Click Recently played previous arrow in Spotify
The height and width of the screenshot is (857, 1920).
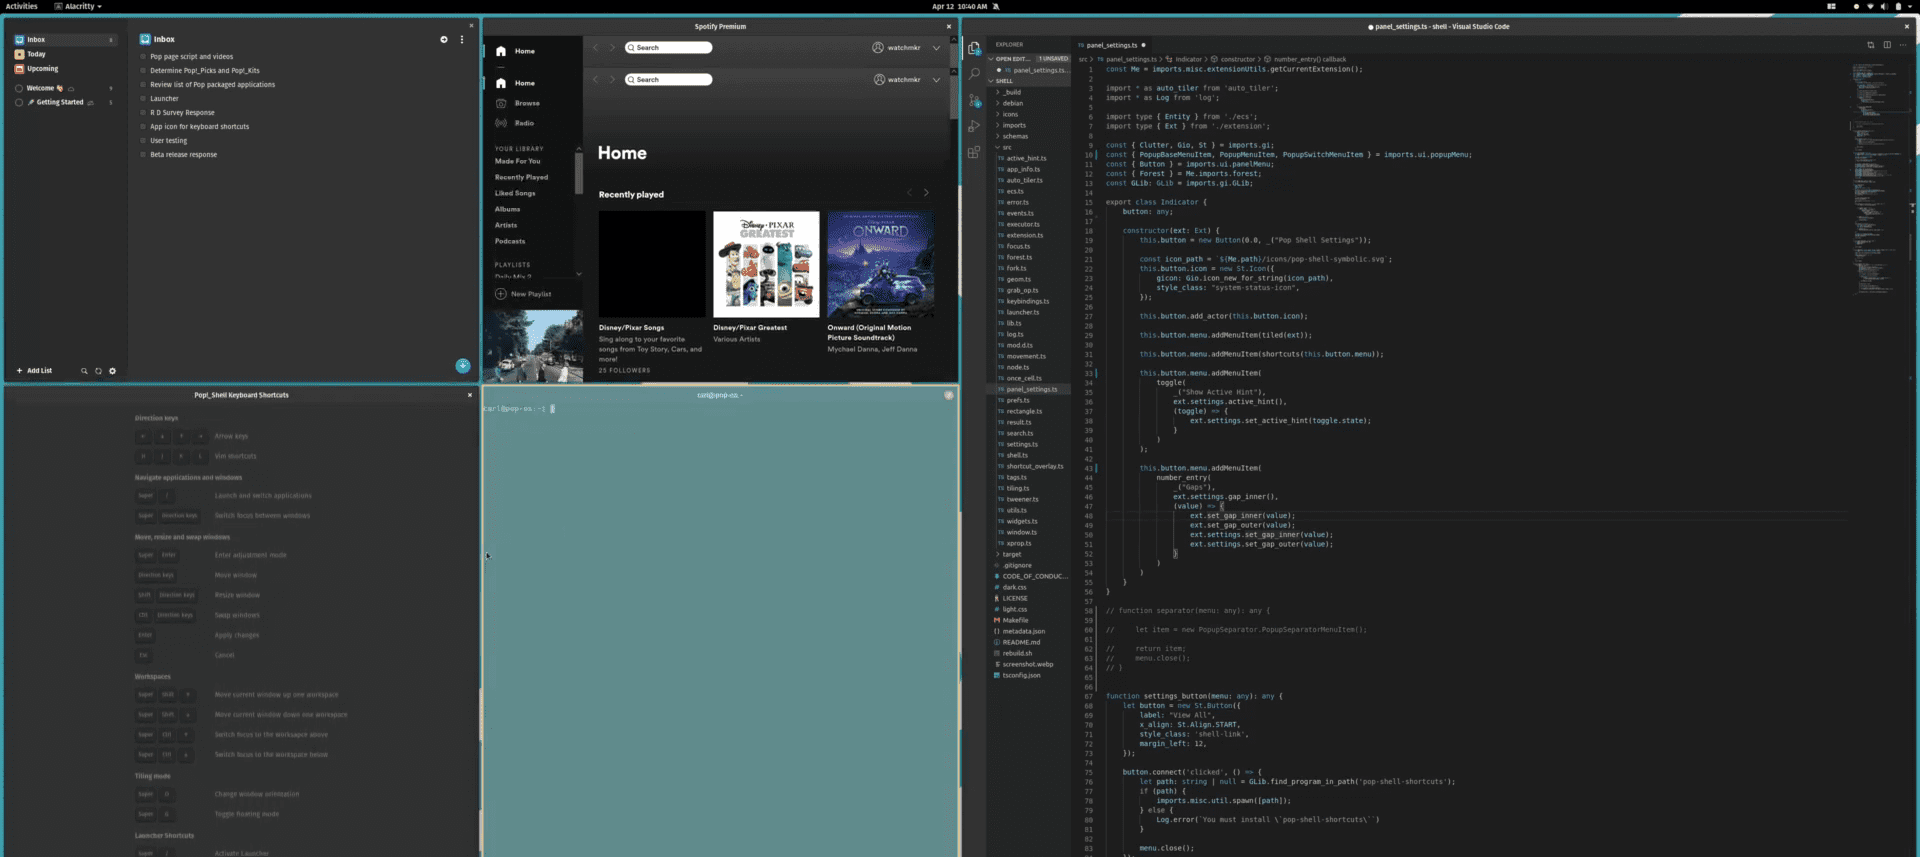[909, 193]
